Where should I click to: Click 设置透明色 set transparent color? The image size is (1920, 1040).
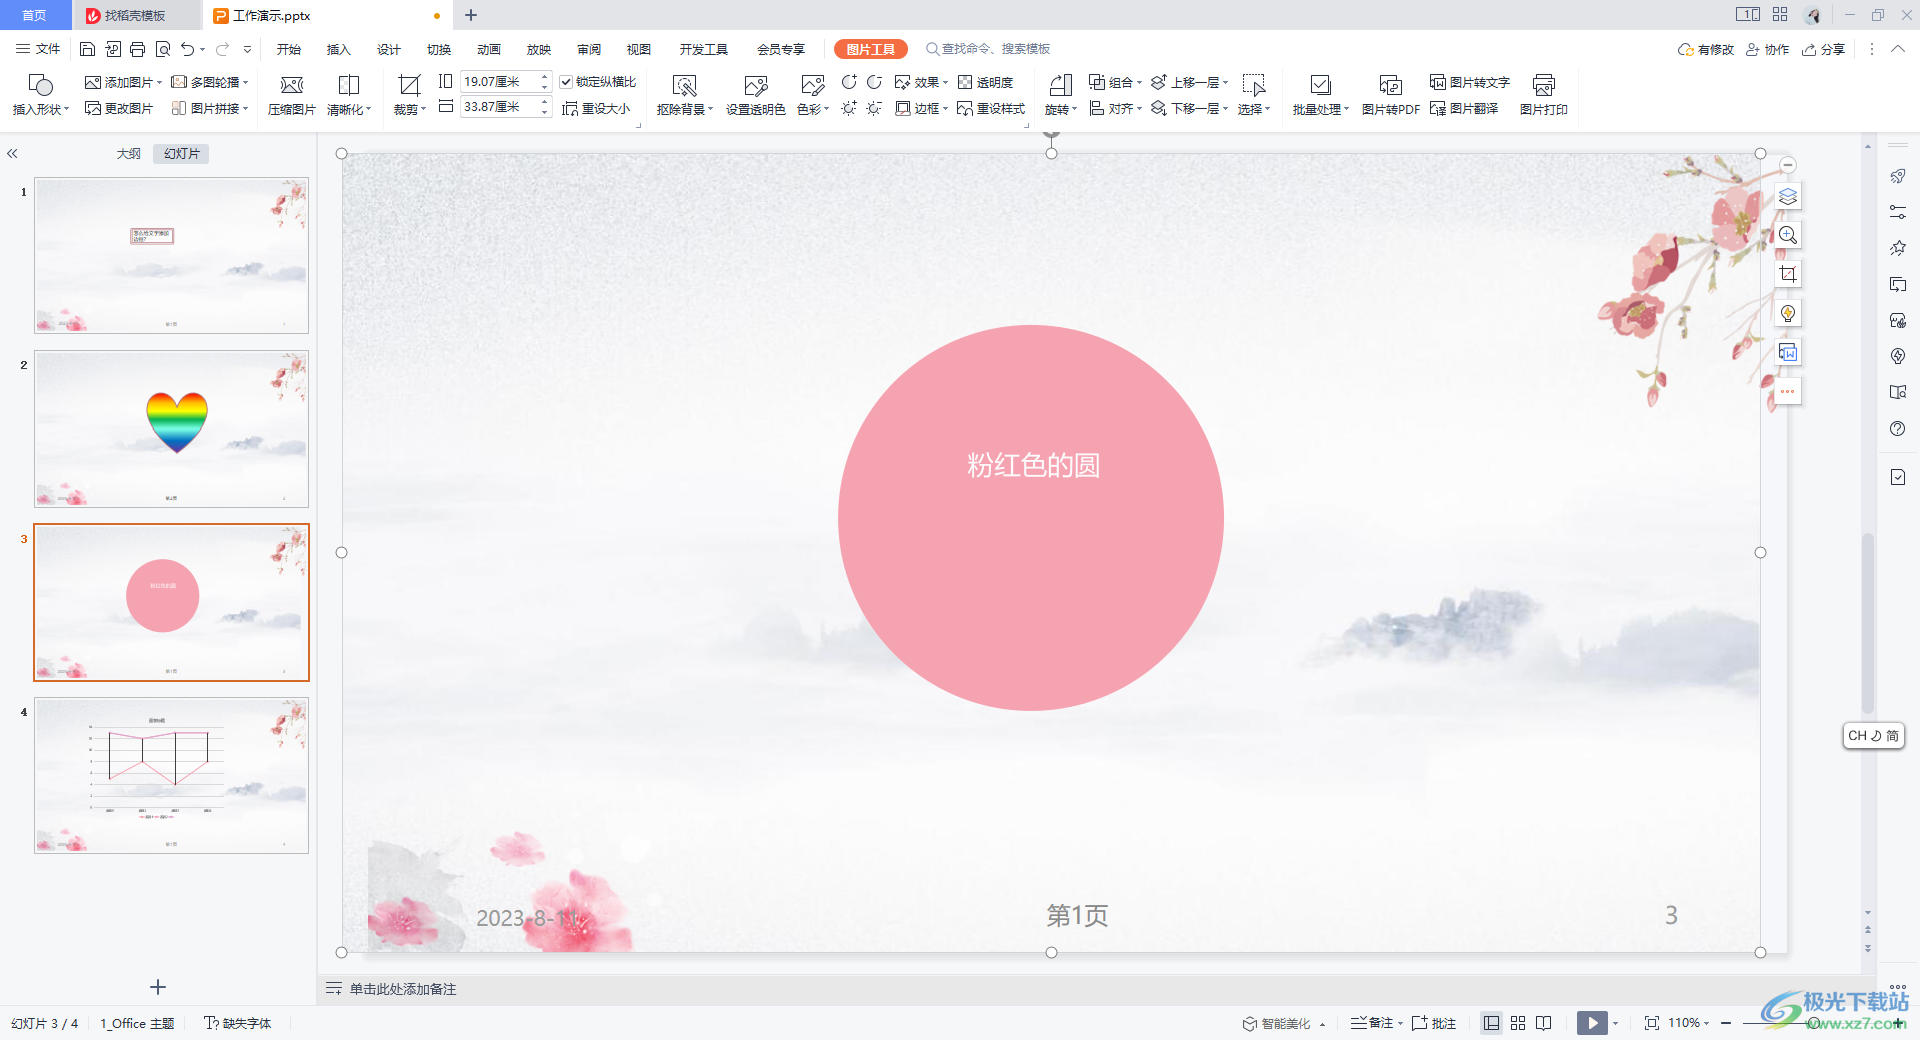click(x=755, y=96)
